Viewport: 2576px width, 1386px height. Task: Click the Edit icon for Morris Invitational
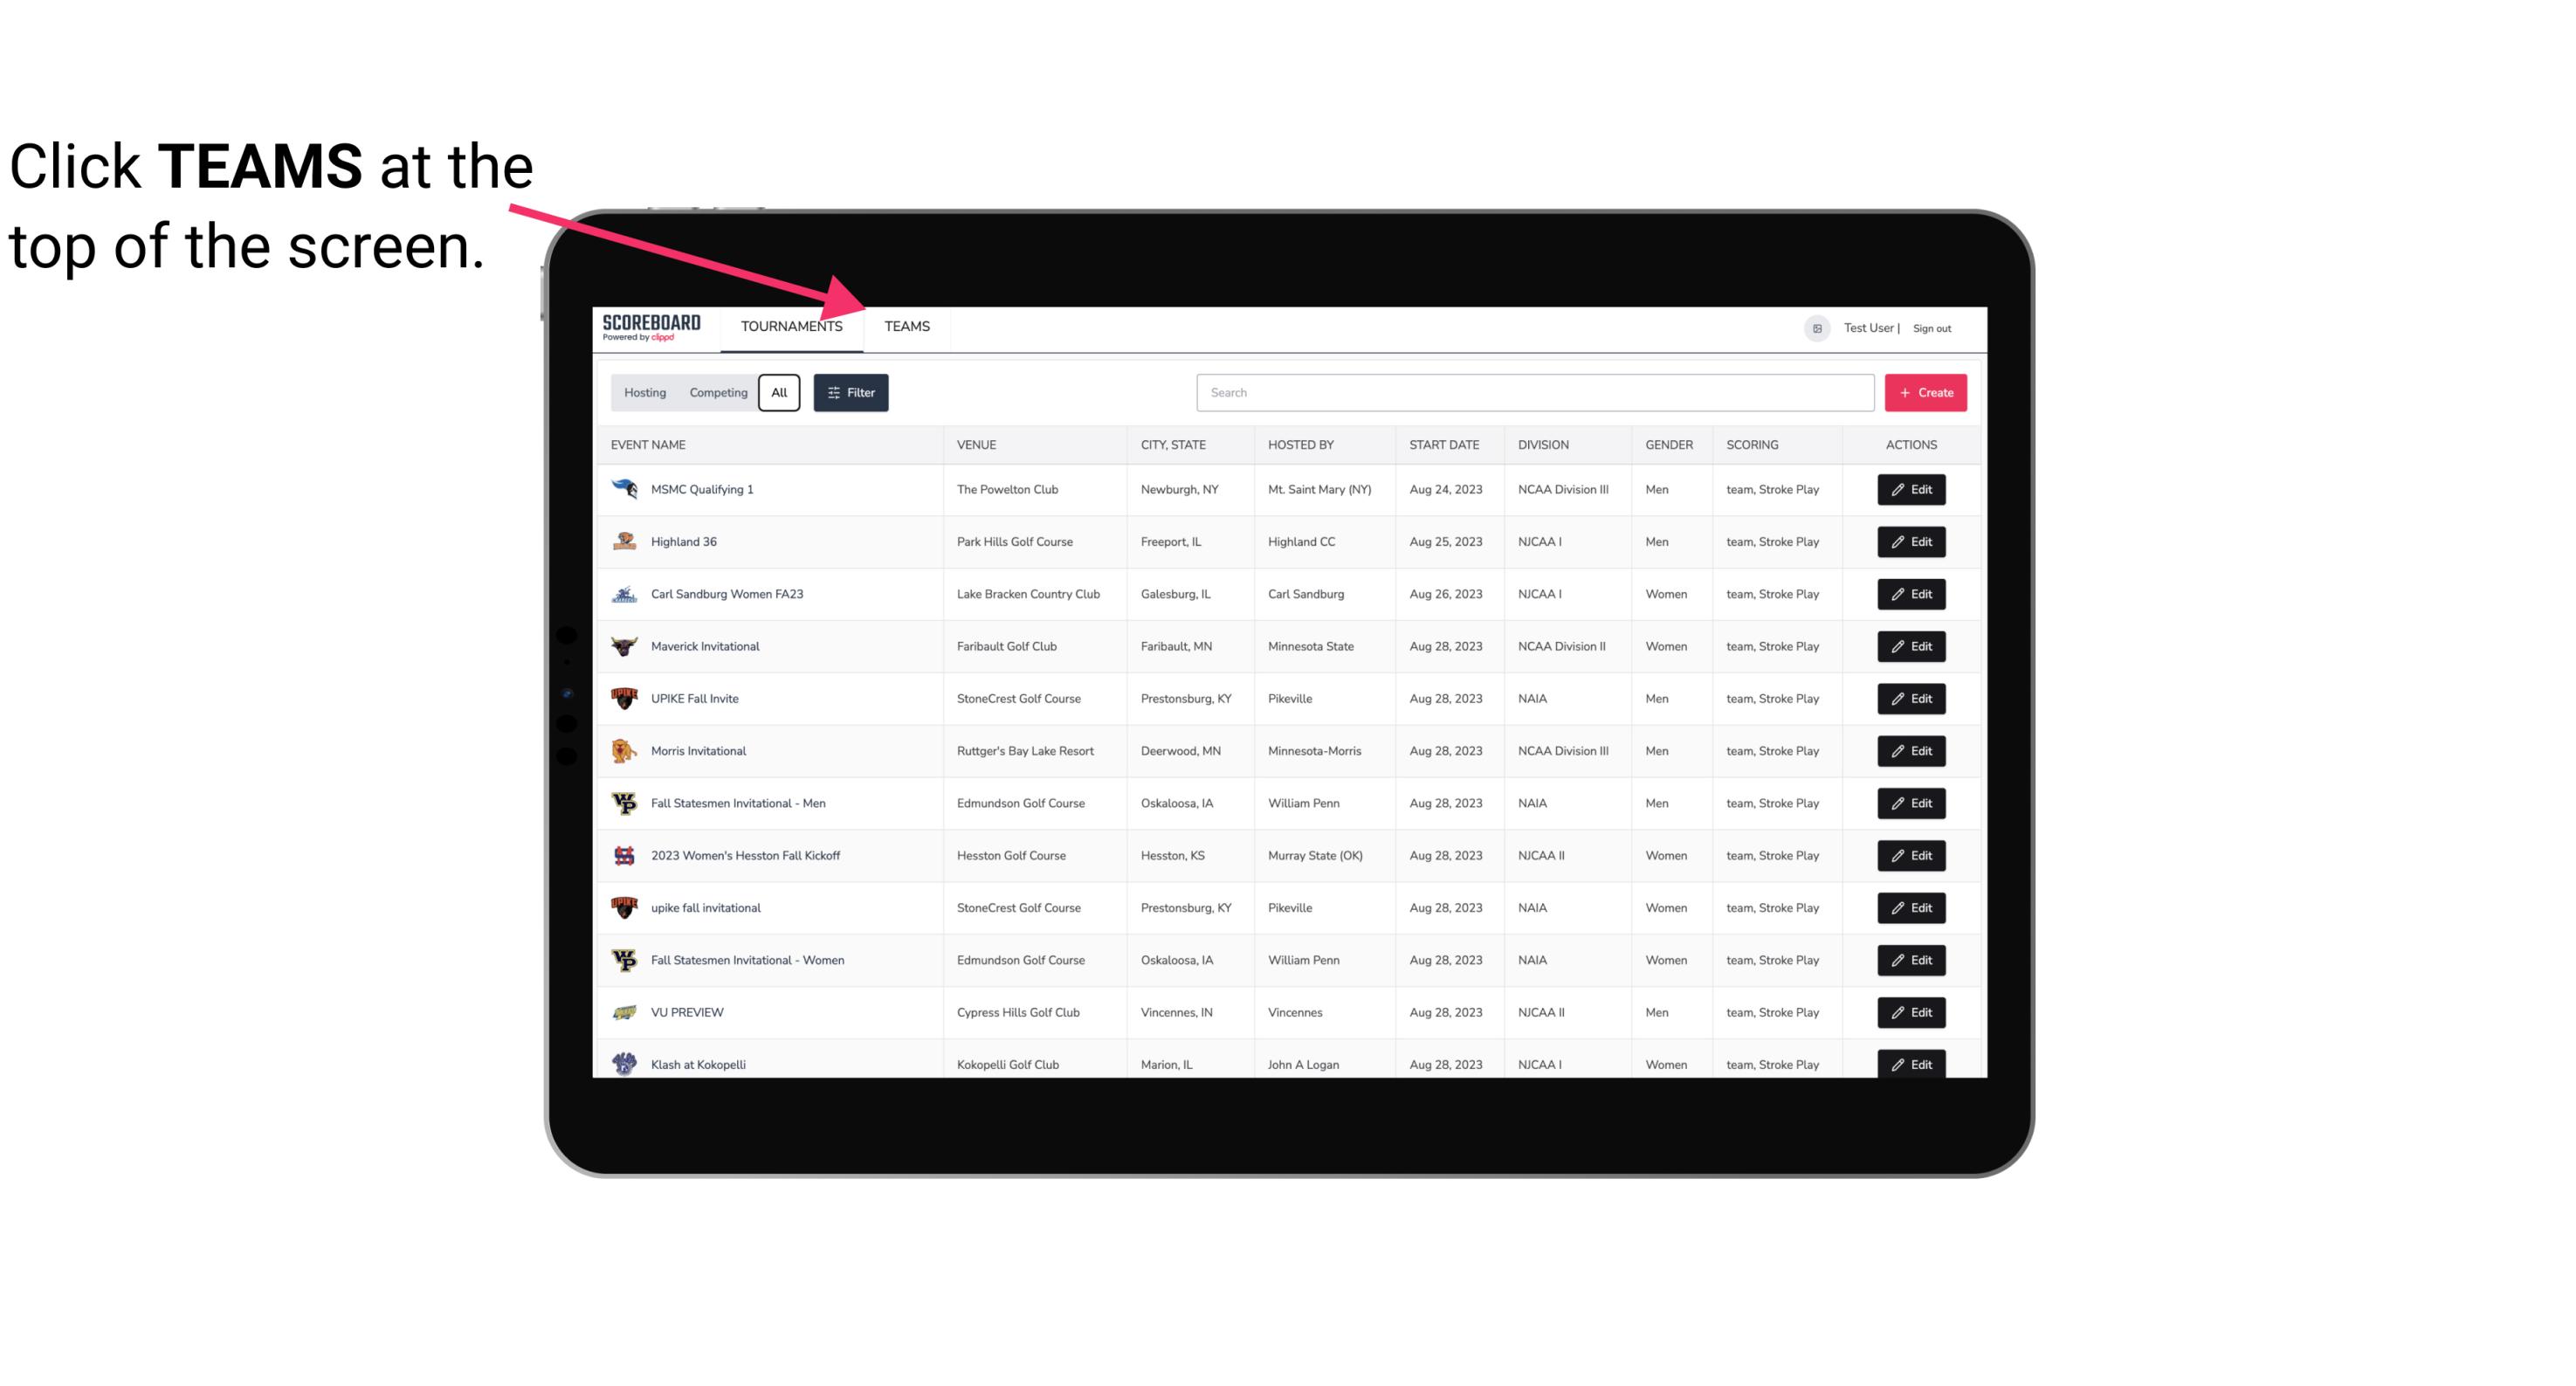coord(1912,751)
